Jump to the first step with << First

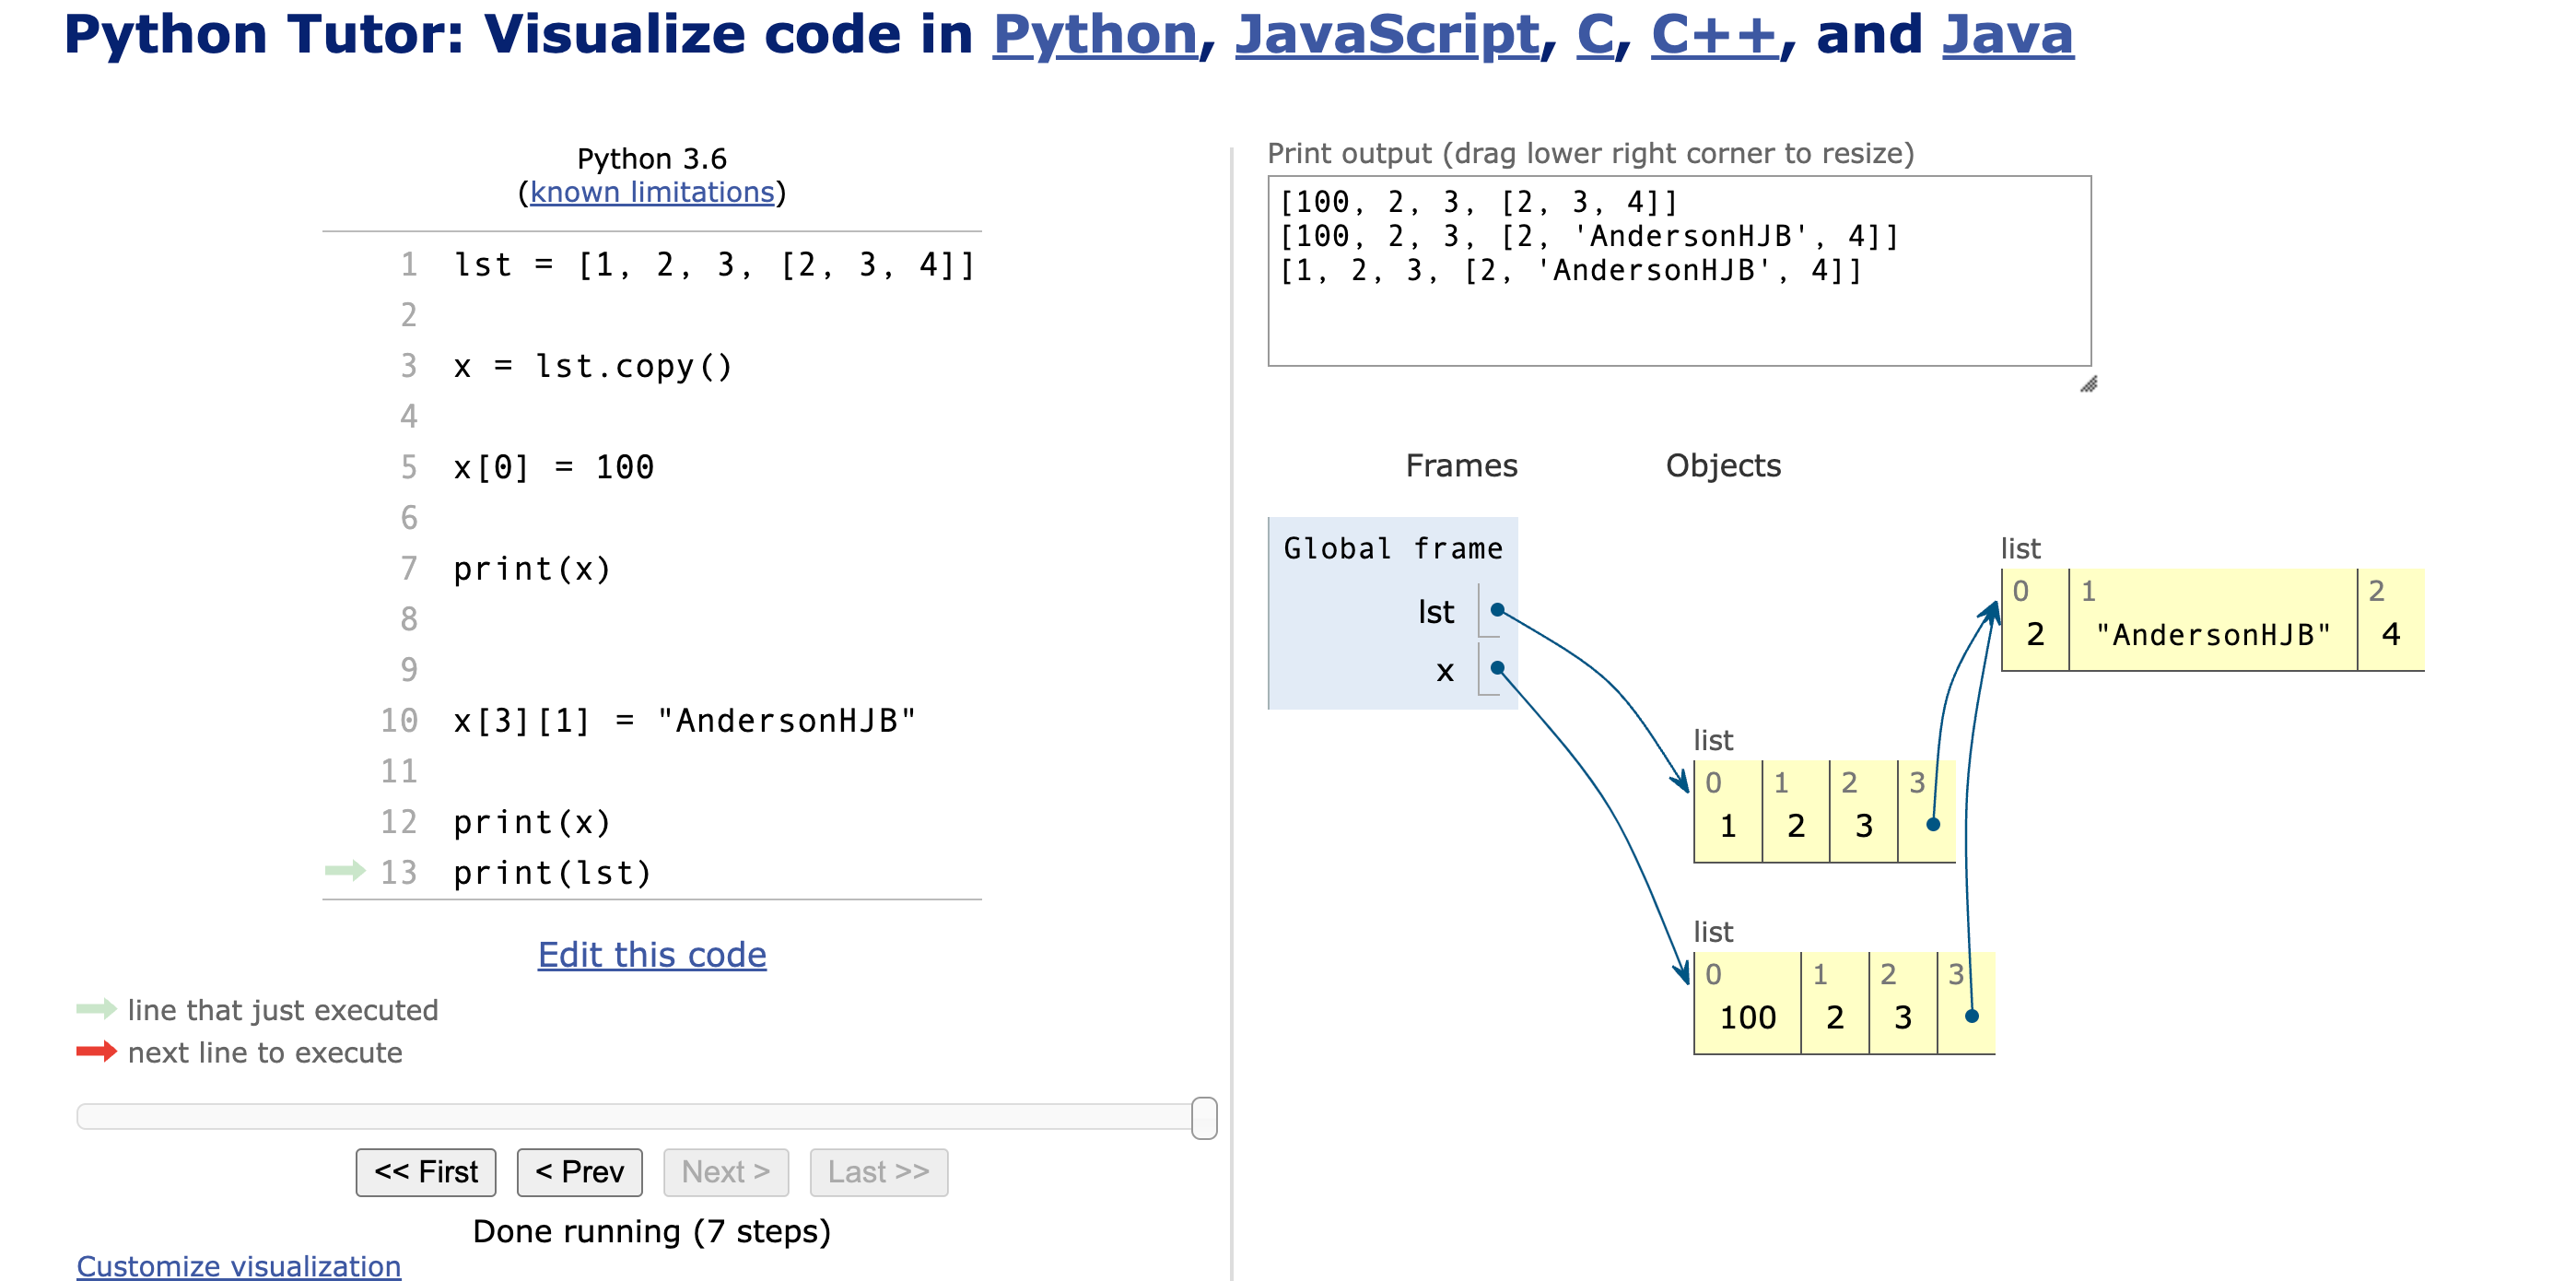[426, 1171]
